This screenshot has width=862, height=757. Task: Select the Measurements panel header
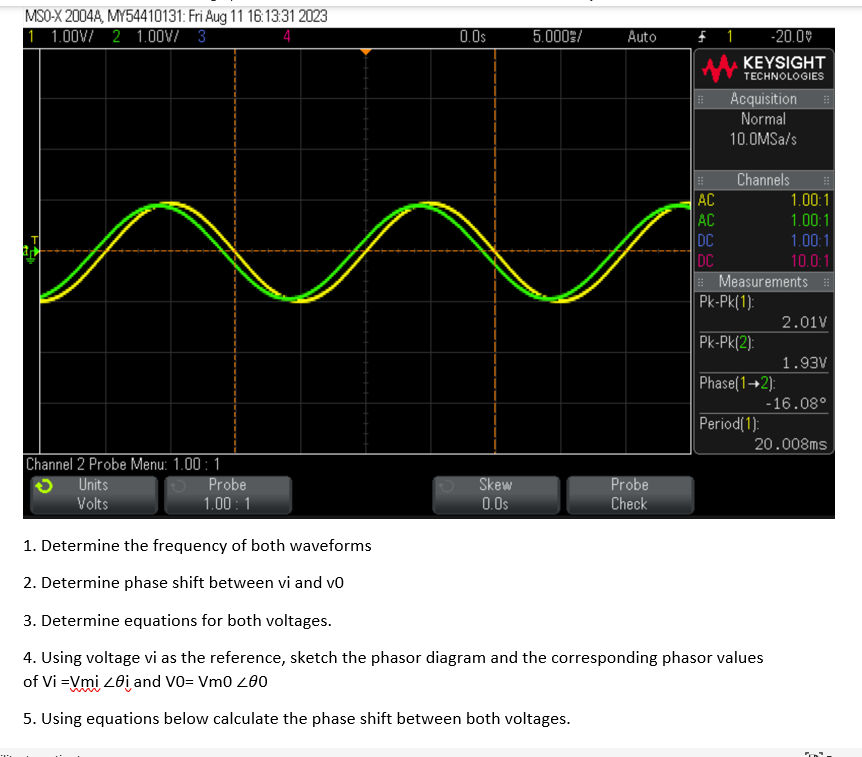tap(762, 281)
